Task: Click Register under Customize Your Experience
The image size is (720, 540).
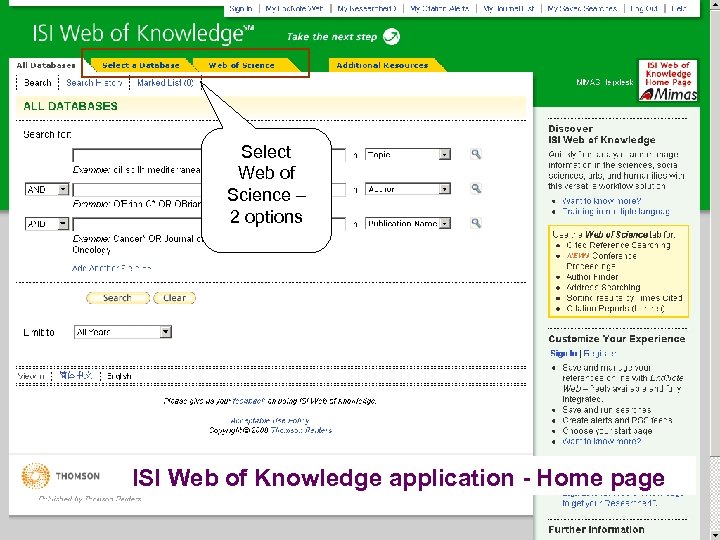Action: tap(600, 353)
